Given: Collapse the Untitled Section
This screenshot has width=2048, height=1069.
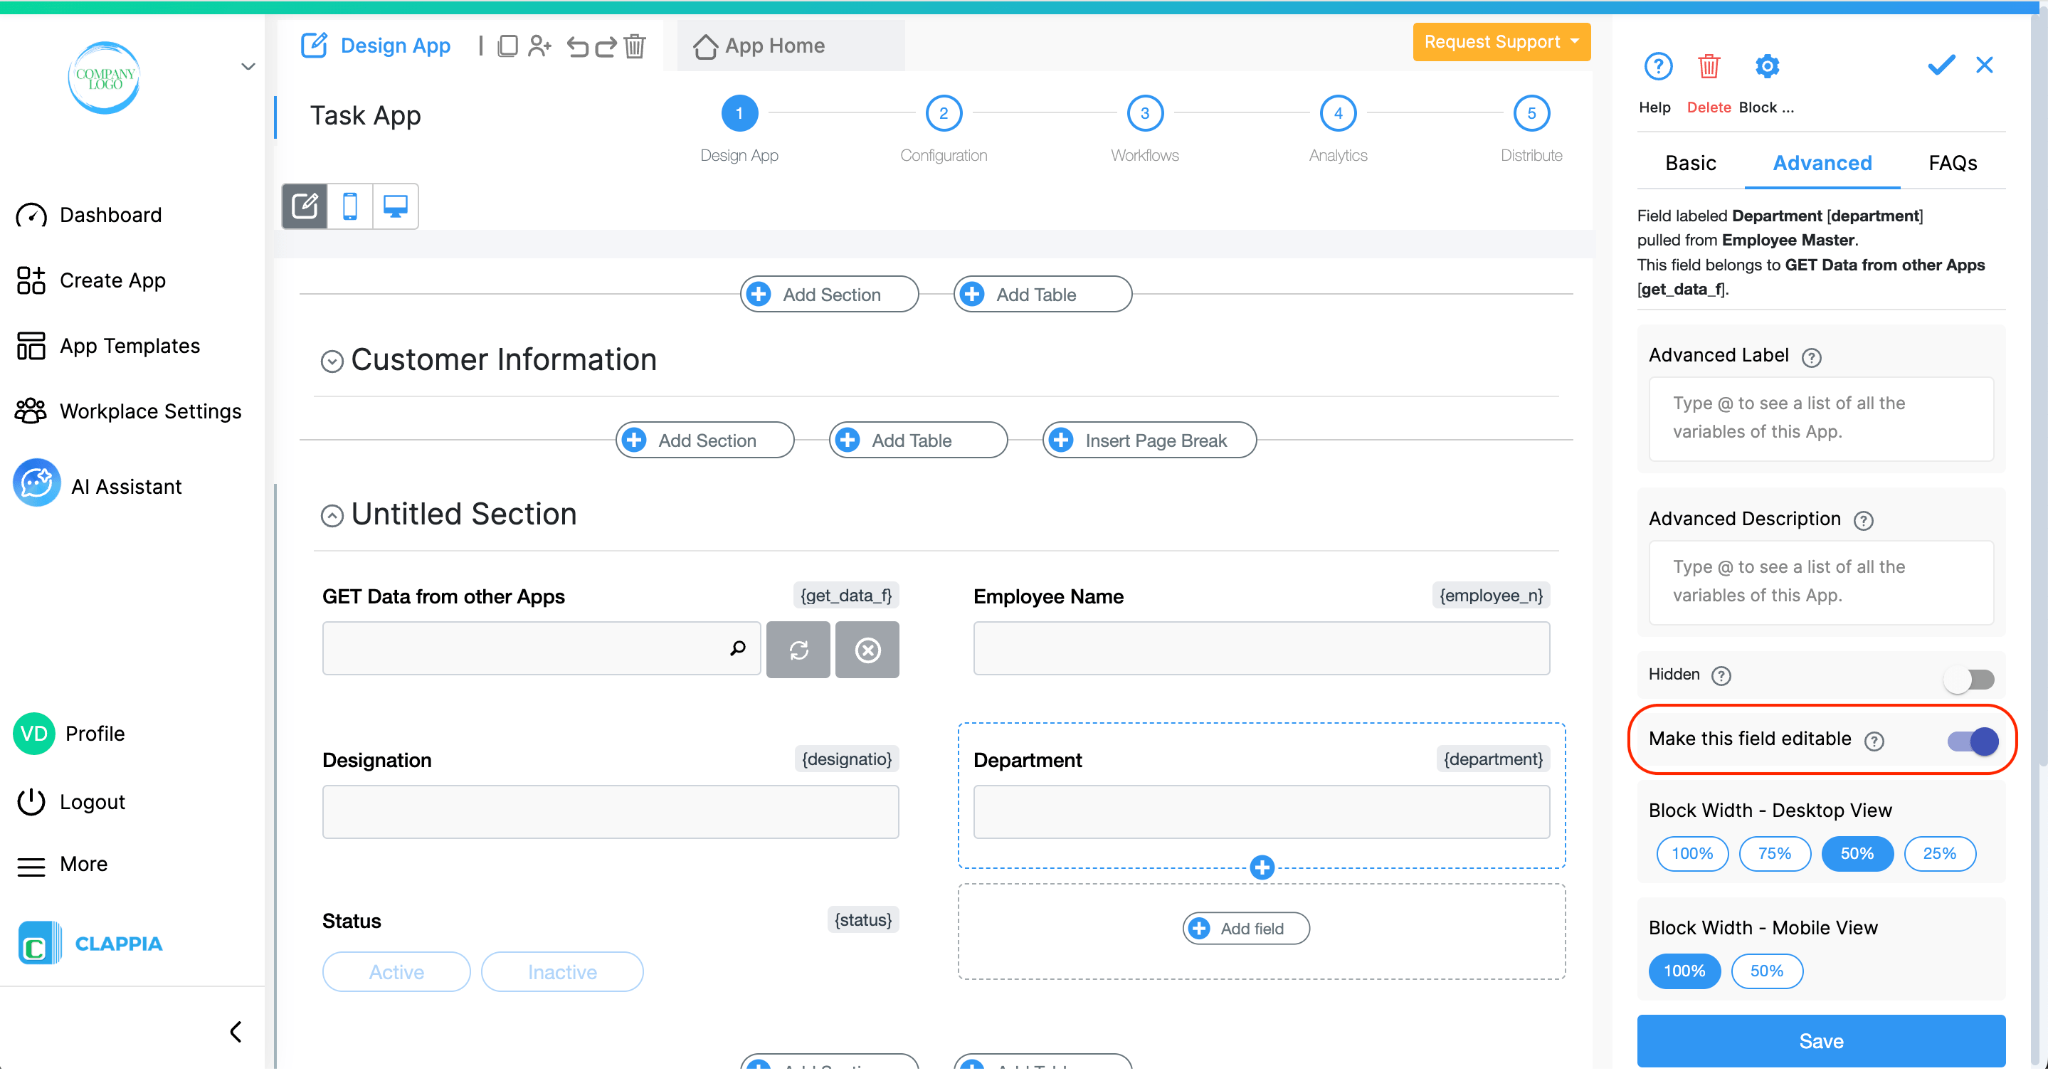Looking at the screenshot, I should click(331, 515).
